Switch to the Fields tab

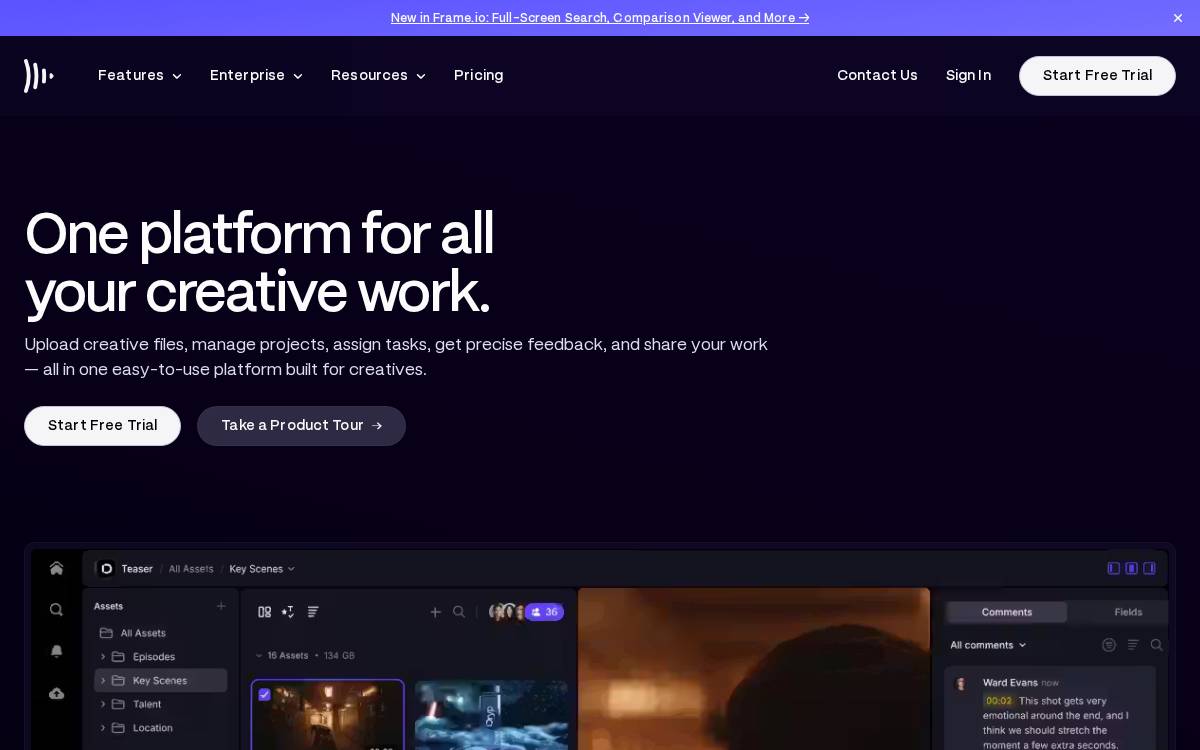pyautogui.click(x=1128, y=612)
